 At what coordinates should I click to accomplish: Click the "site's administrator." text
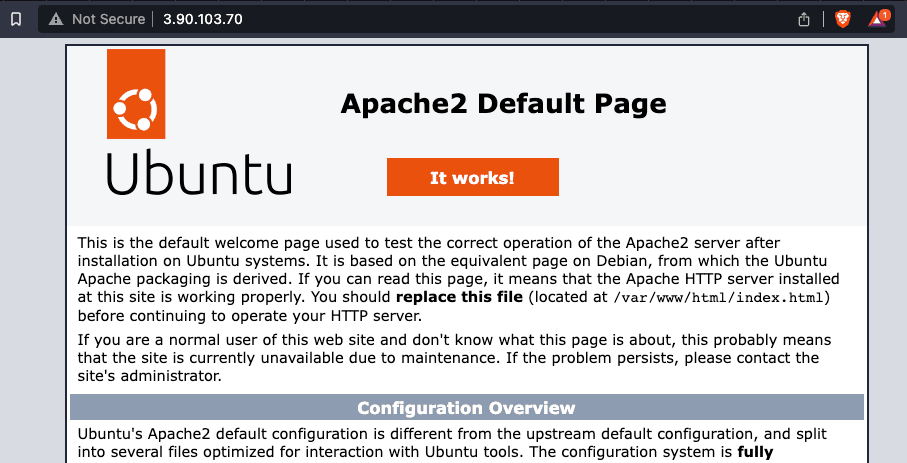[149, 376]
